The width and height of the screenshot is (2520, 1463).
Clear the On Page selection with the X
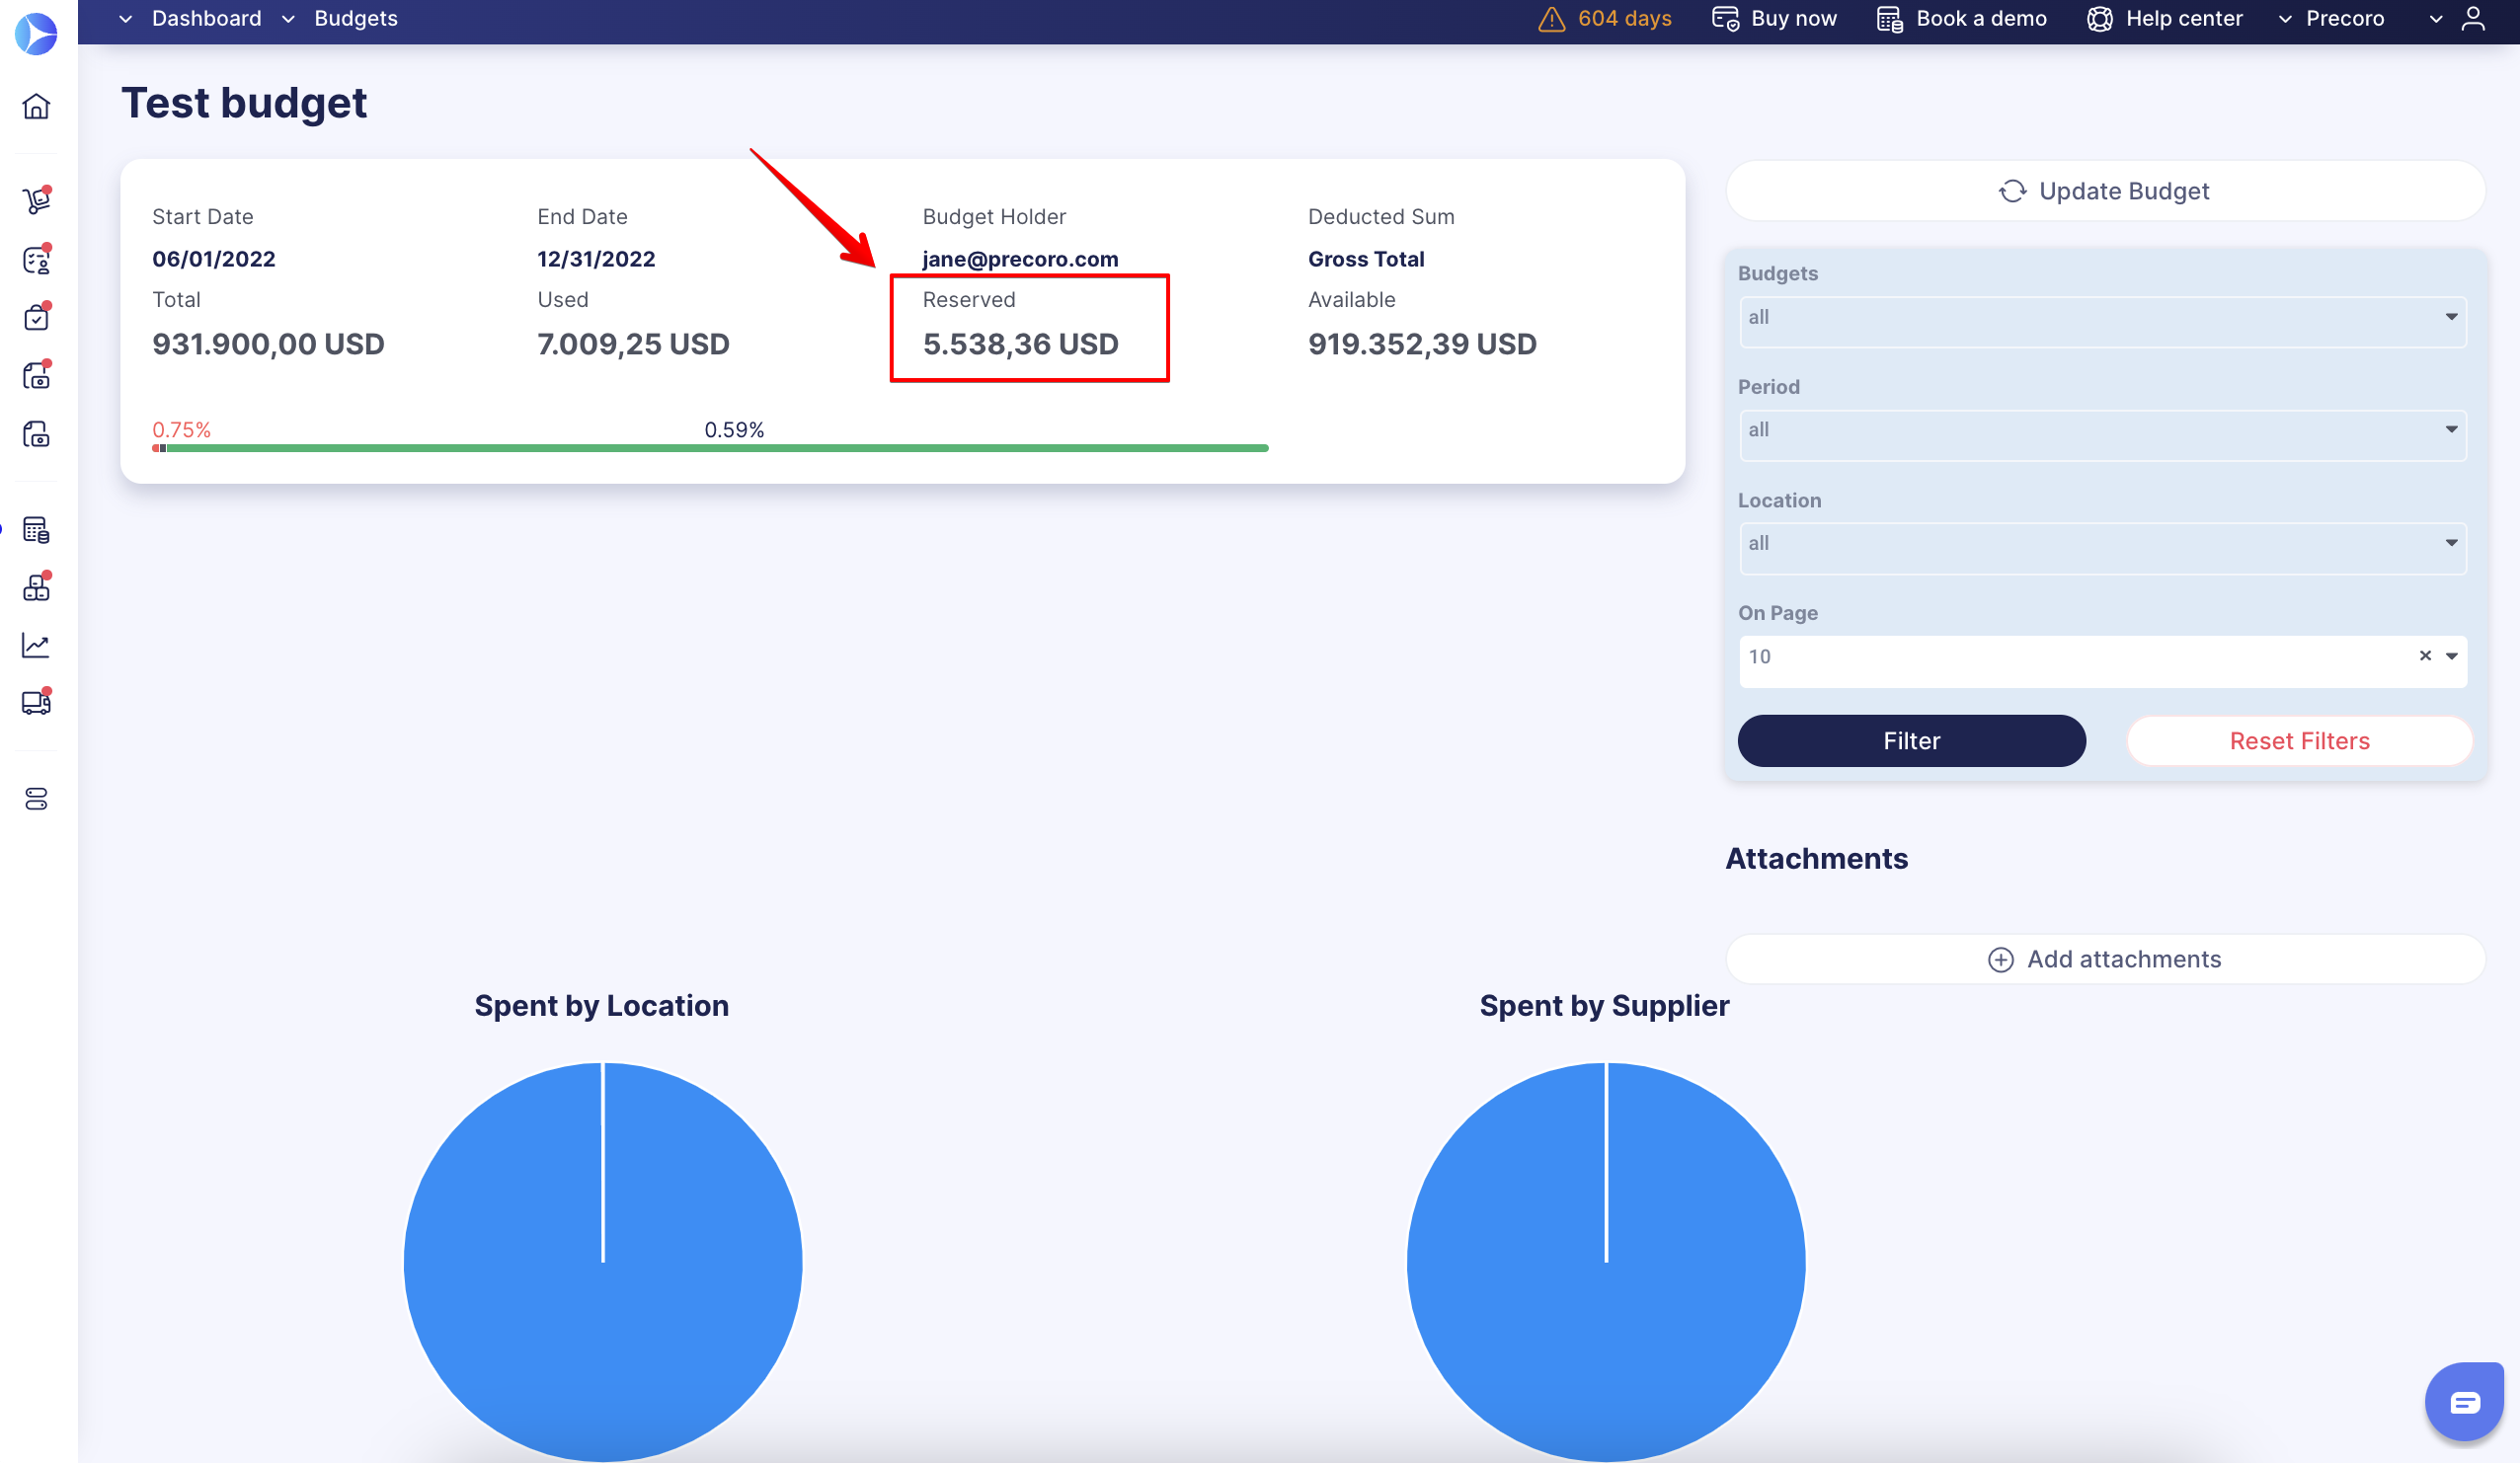(2425, 656)
